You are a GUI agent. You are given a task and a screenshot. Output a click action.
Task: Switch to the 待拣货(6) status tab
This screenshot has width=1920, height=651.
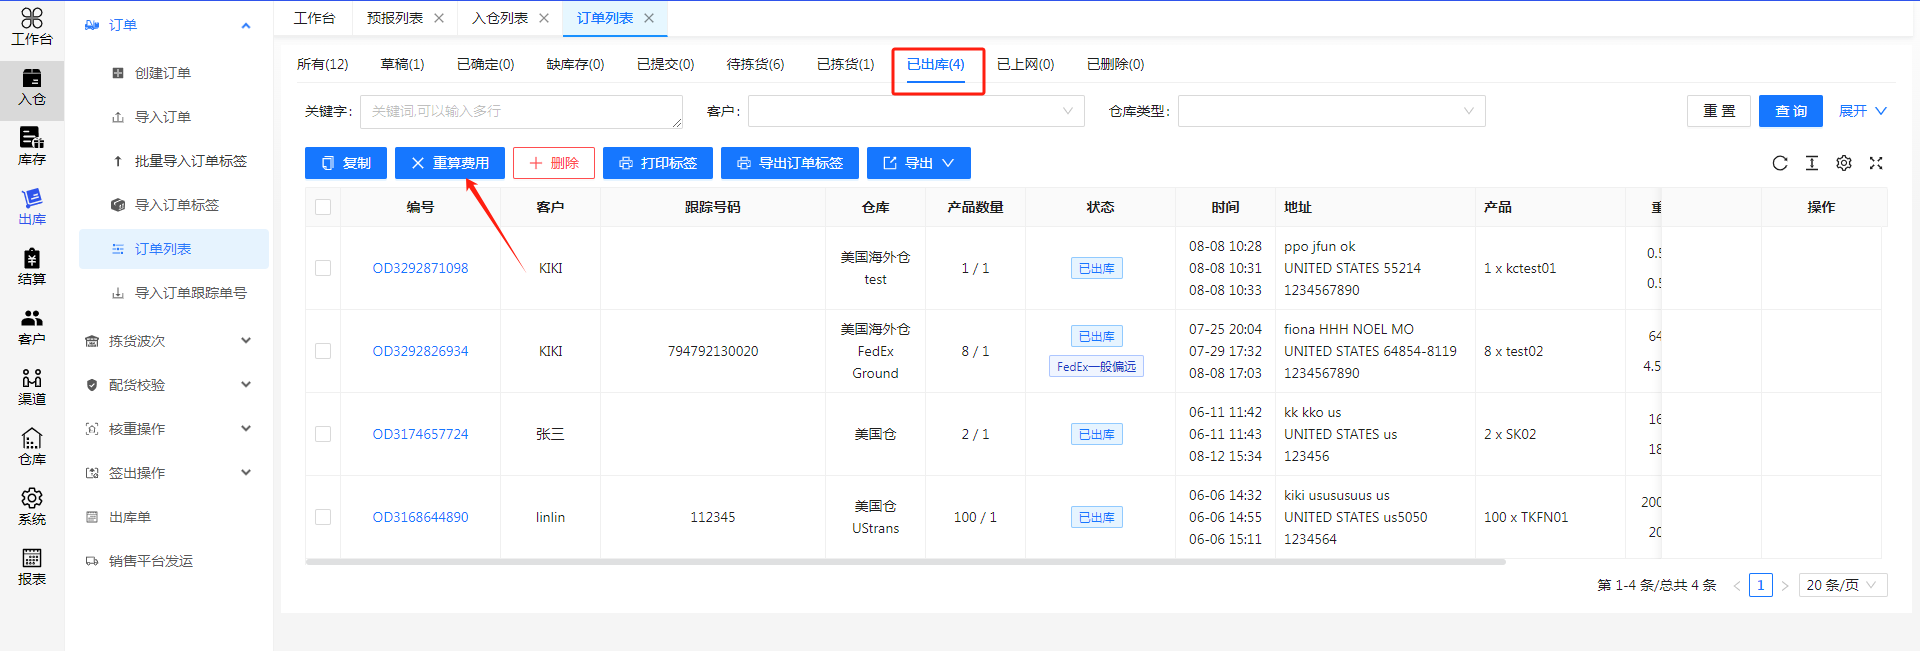coord(755,64)
